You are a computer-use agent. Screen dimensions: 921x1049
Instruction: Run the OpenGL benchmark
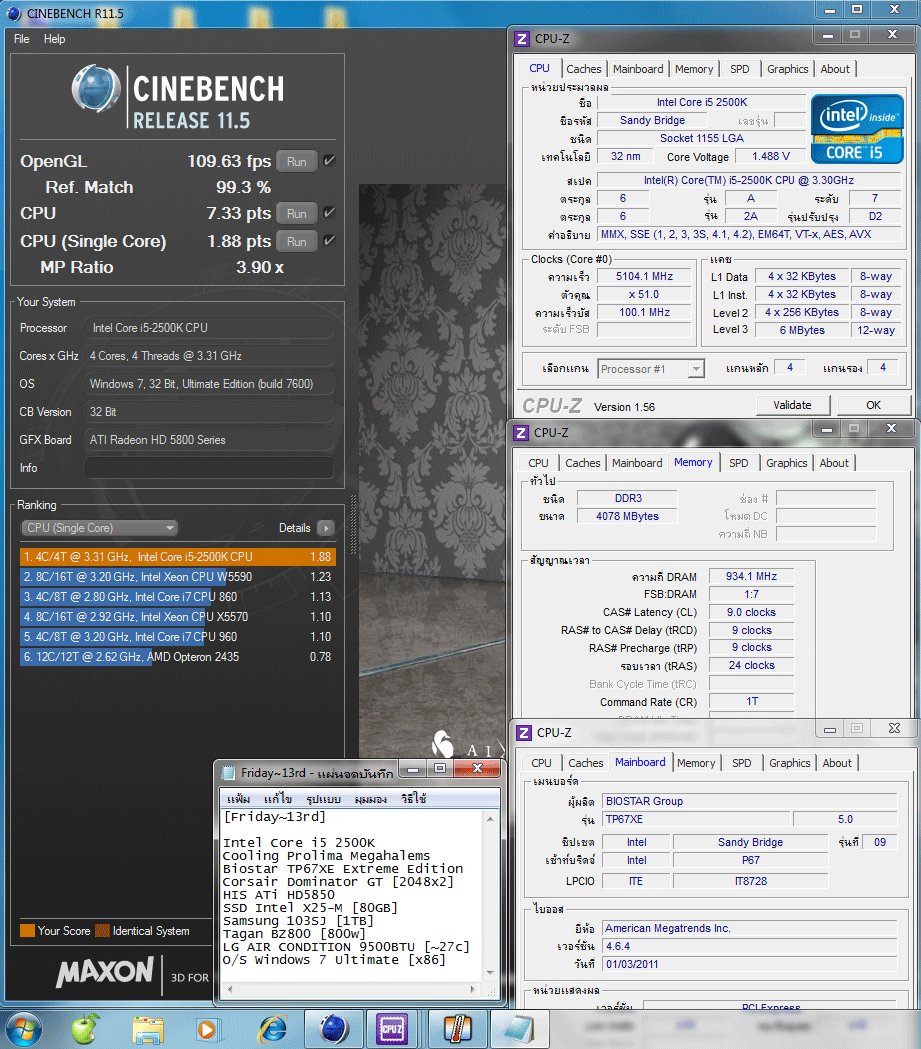tap(296, 161)
